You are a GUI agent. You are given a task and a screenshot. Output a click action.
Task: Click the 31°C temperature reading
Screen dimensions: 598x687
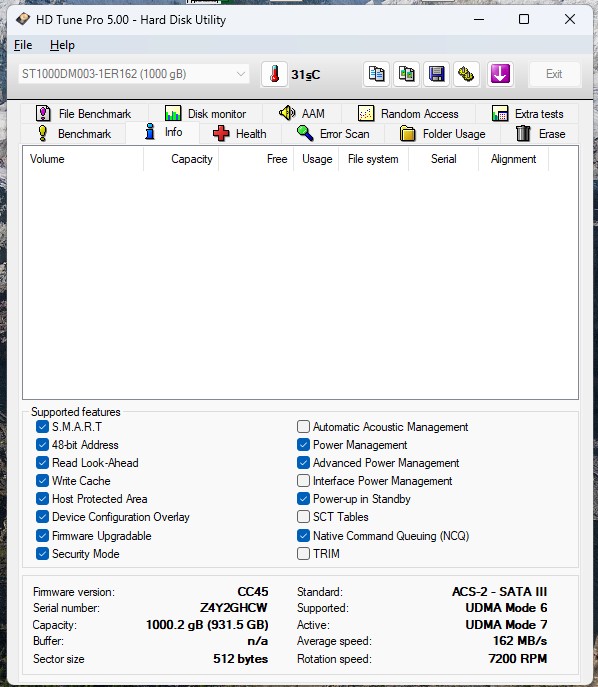point(306,75)
